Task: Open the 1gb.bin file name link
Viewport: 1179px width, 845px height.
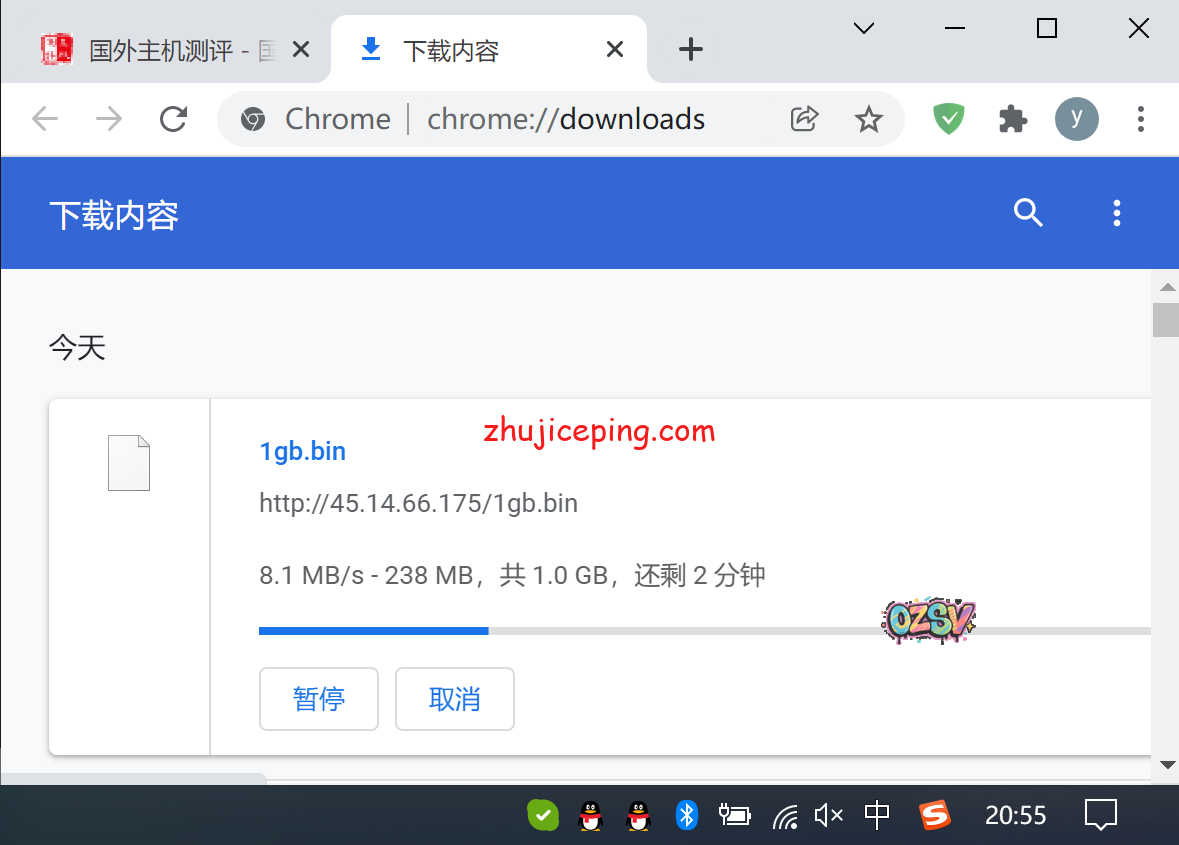Action: 302,451
